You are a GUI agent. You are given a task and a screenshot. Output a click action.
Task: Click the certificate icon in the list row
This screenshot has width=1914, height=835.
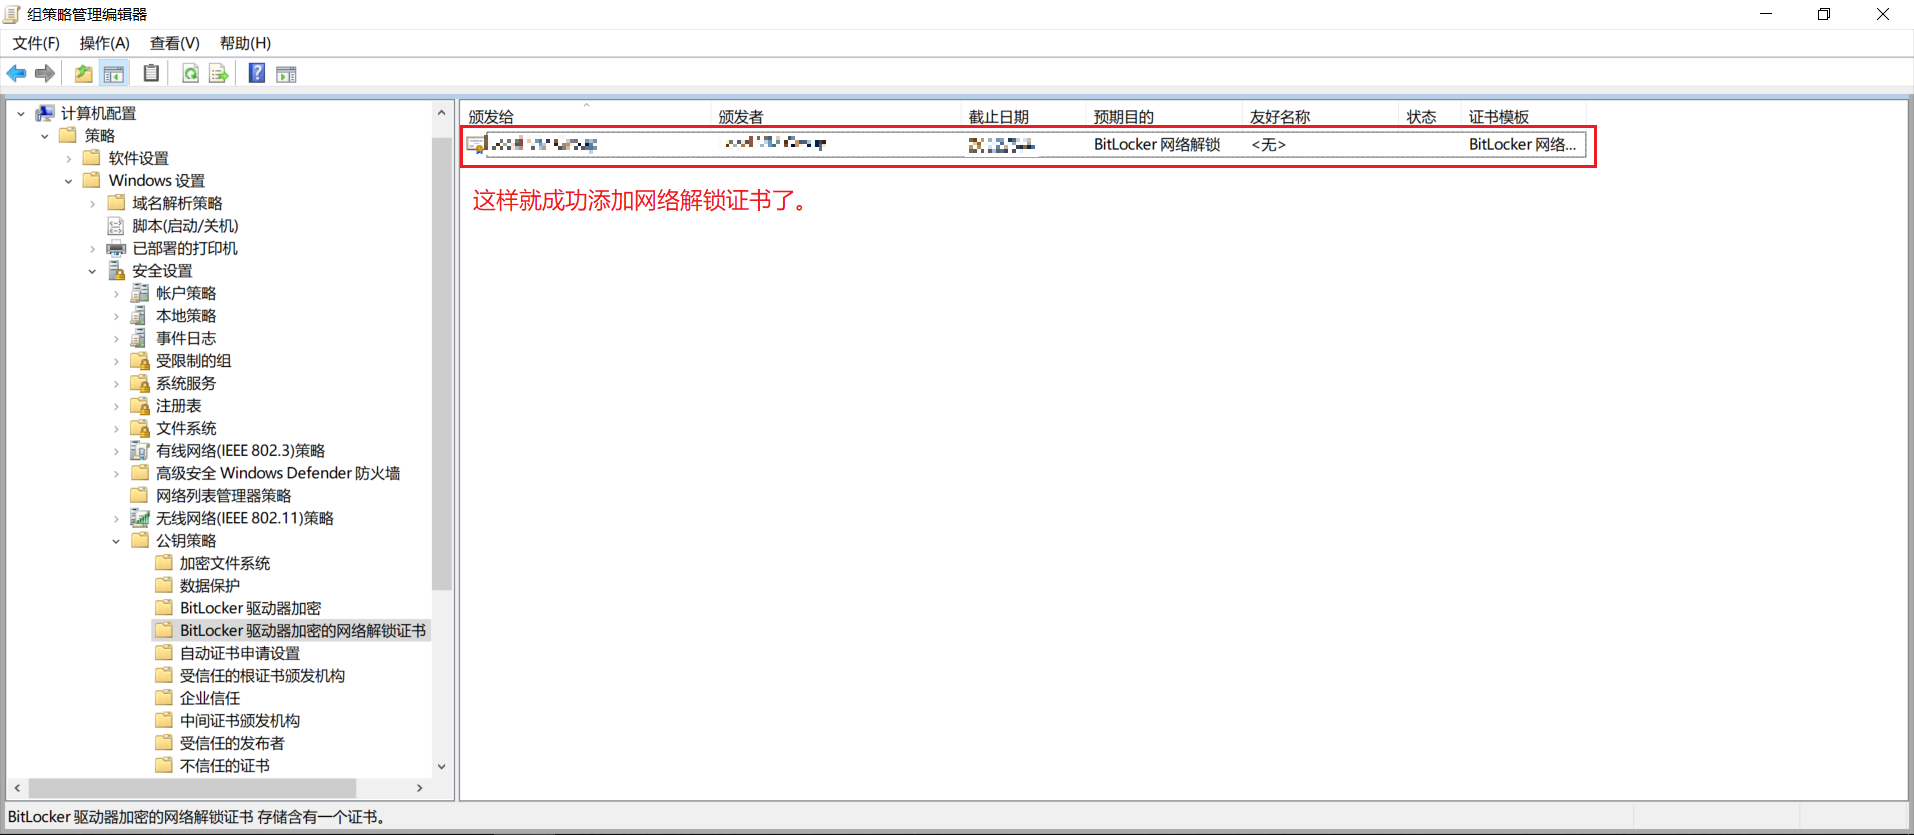click(476, 144)
